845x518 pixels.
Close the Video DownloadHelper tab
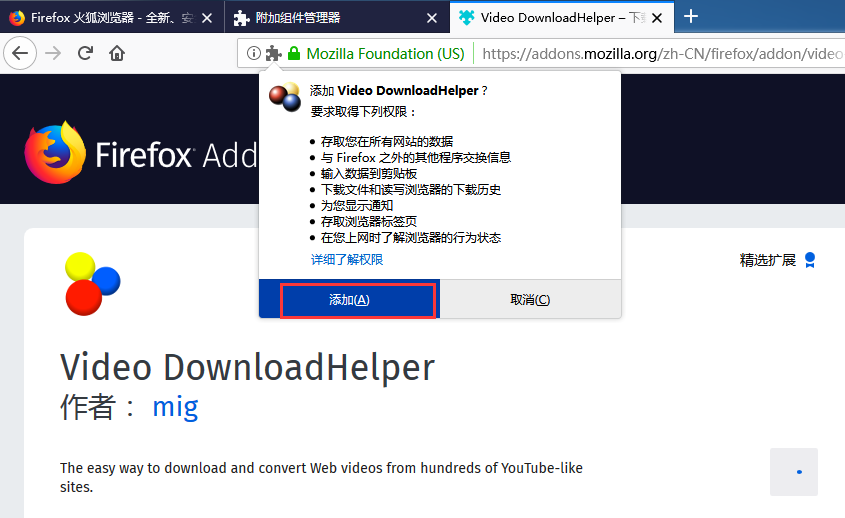click(x=657, y=18)
